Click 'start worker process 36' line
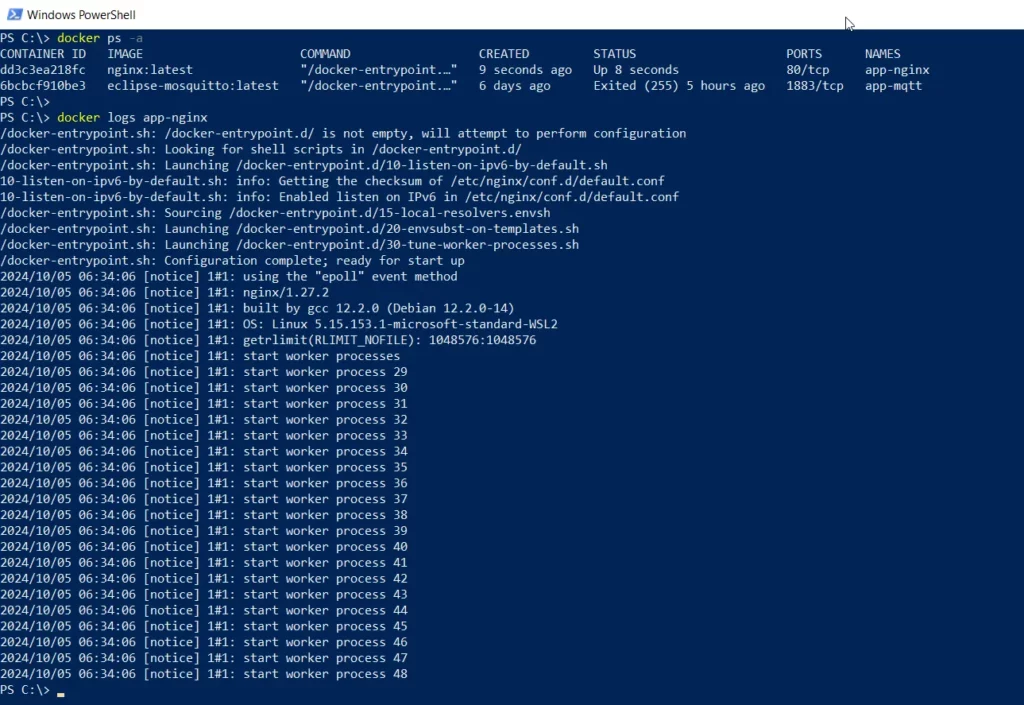Viewport: 1024px width, 705px height. 204,482
